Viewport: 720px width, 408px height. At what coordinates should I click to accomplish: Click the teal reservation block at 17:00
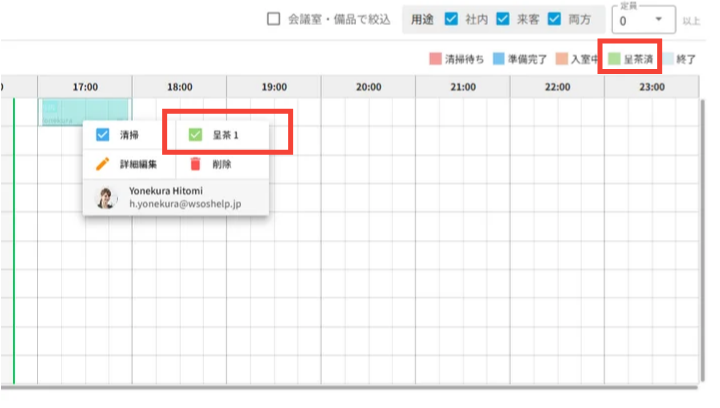(85, 112)
